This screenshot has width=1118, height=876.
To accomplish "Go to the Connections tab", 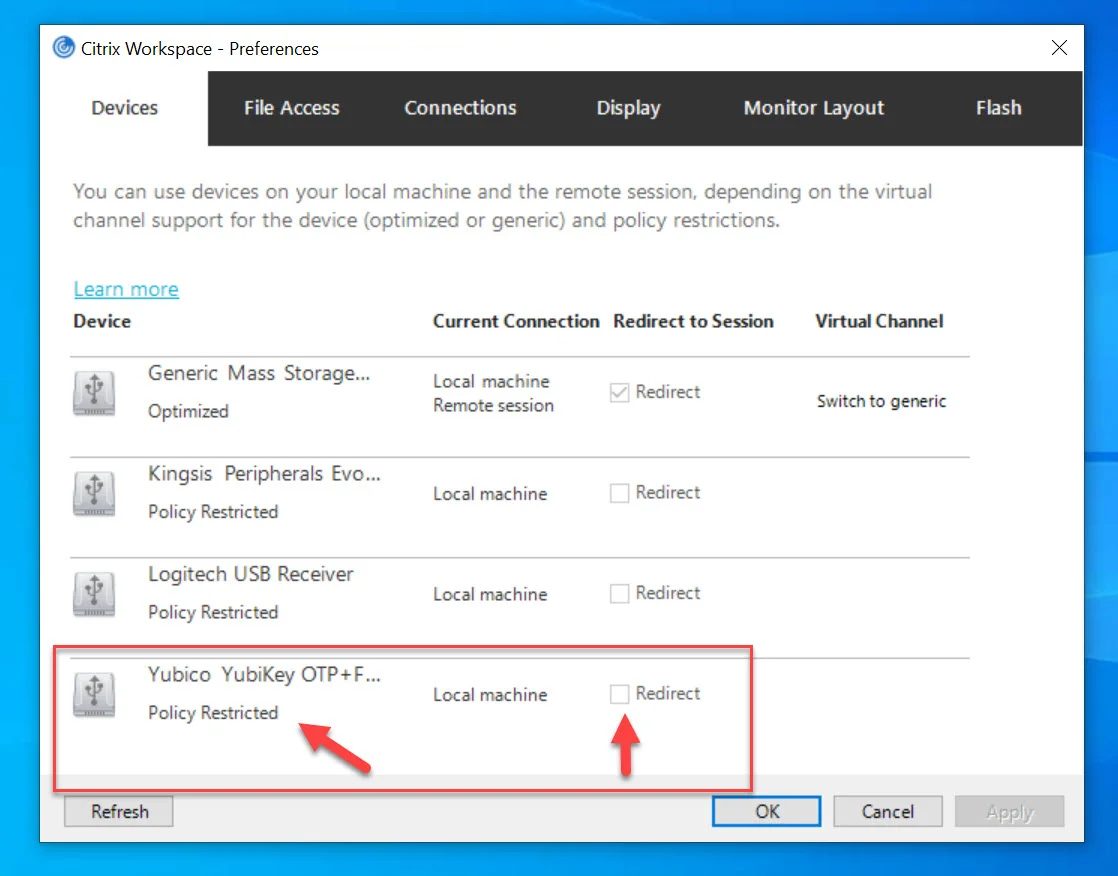I will [461, 108].
